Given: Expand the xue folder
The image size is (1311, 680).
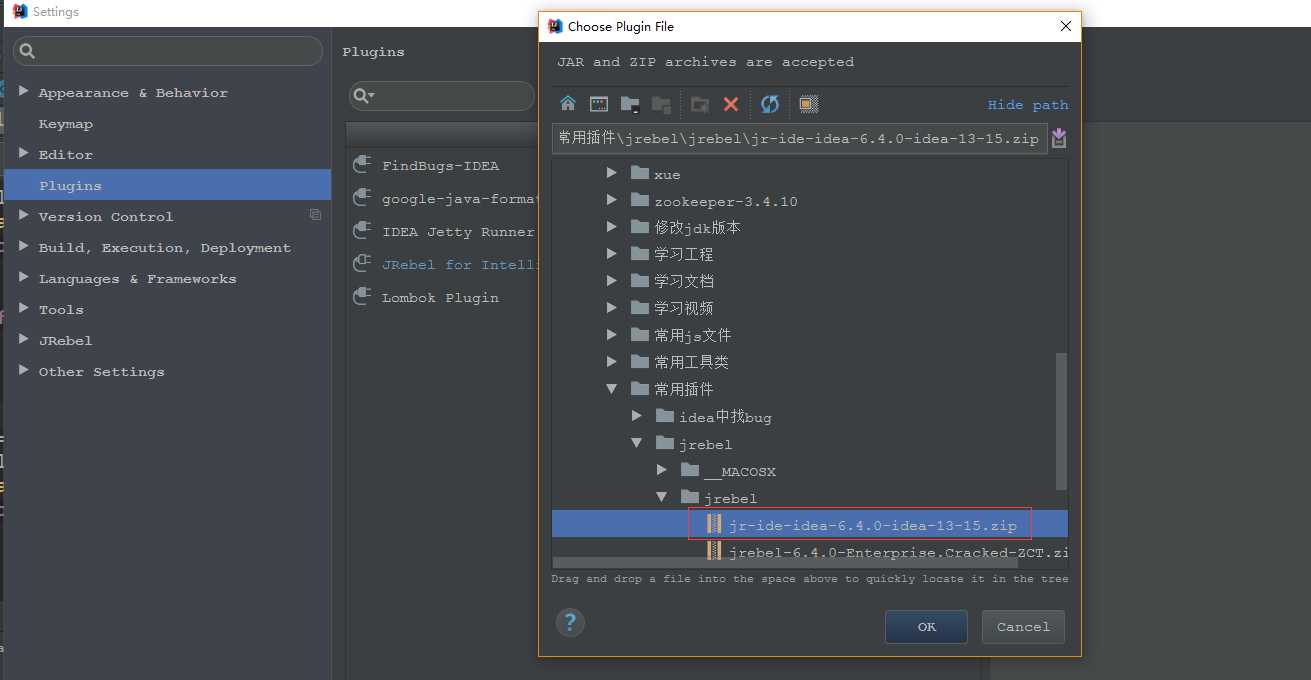Looking at the screenshot, I should [612, 173].
